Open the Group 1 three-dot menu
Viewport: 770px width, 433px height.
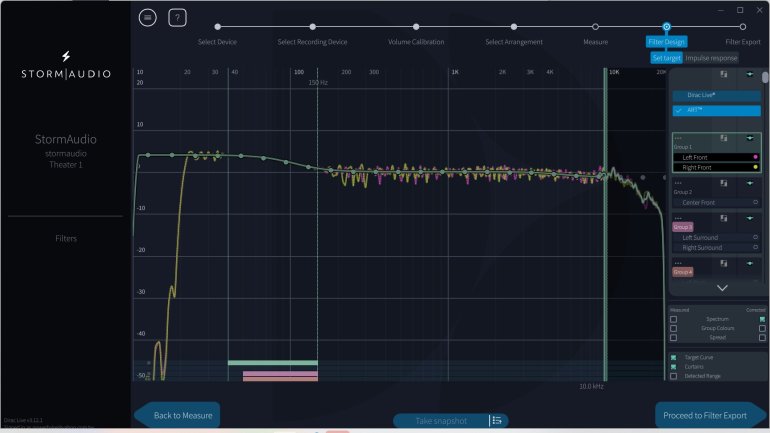point(678,138)
